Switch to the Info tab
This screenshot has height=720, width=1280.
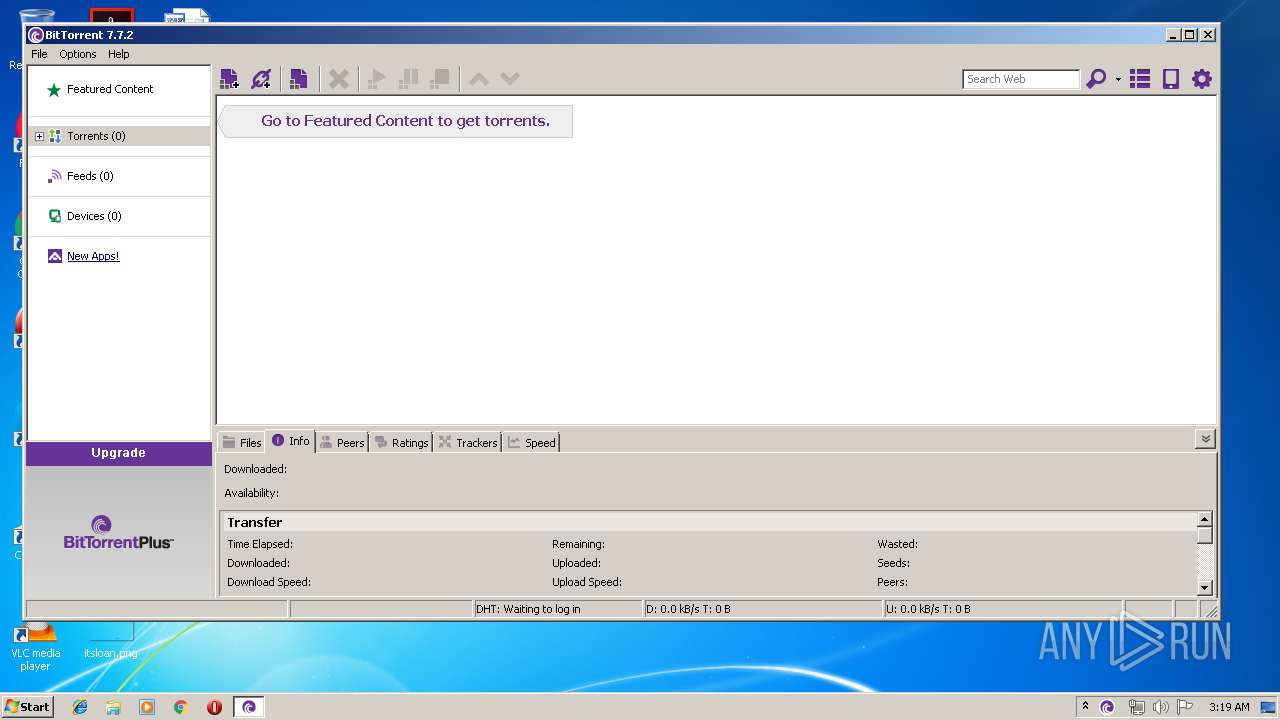click(x=290, y=441)
